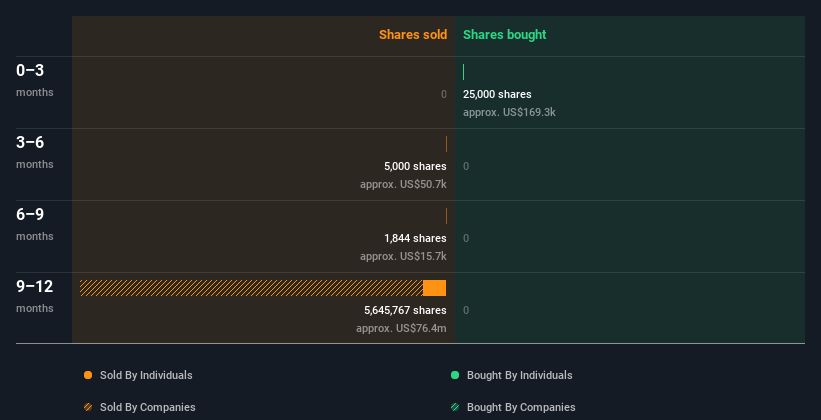821x420 pixels.
Task: Select the Shares sold column header
Action: coord(413,35)
